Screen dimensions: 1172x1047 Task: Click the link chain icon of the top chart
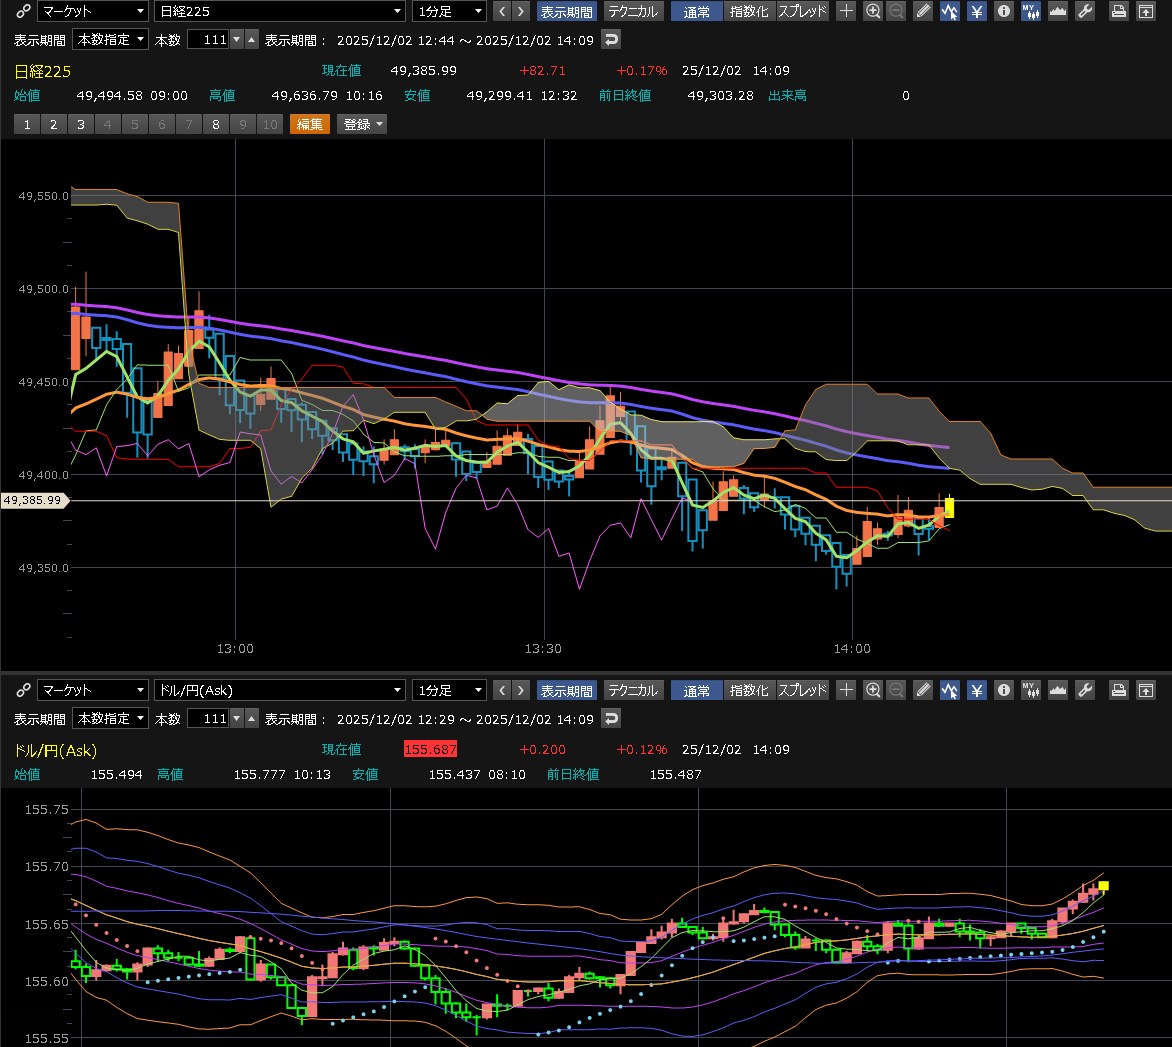tap(23, 12)
